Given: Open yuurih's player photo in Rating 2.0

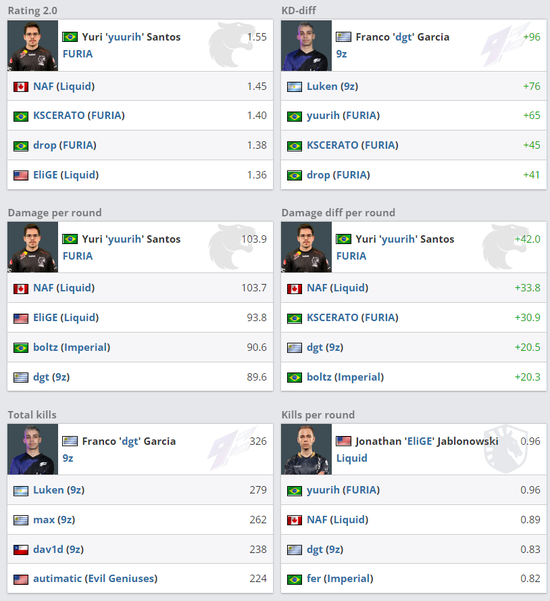Looking at the screenshot, I should click(33, 46).
